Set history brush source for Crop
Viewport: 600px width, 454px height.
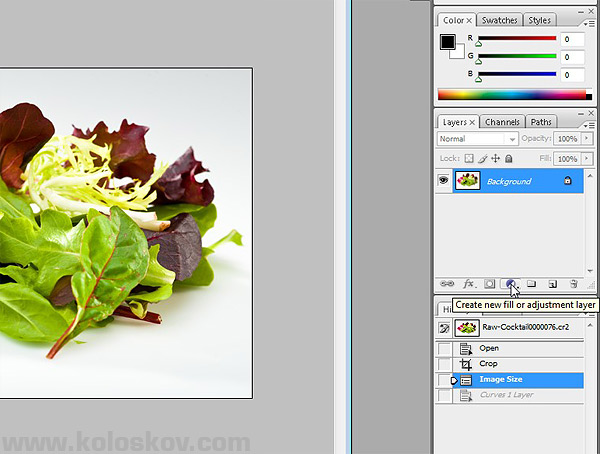click(x=444, y=364)
